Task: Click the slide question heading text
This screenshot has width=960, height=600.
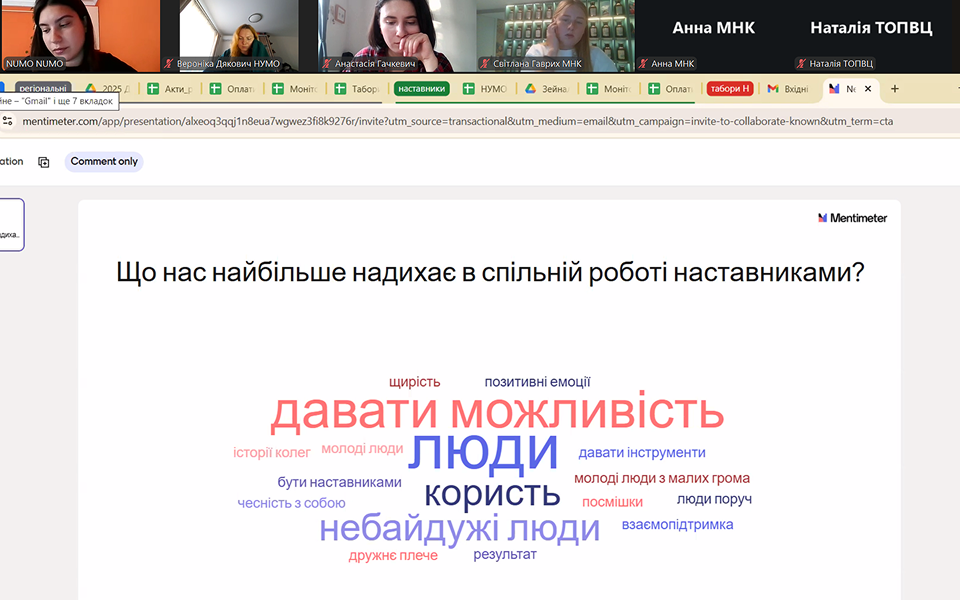Action: [x=490, y=272]
